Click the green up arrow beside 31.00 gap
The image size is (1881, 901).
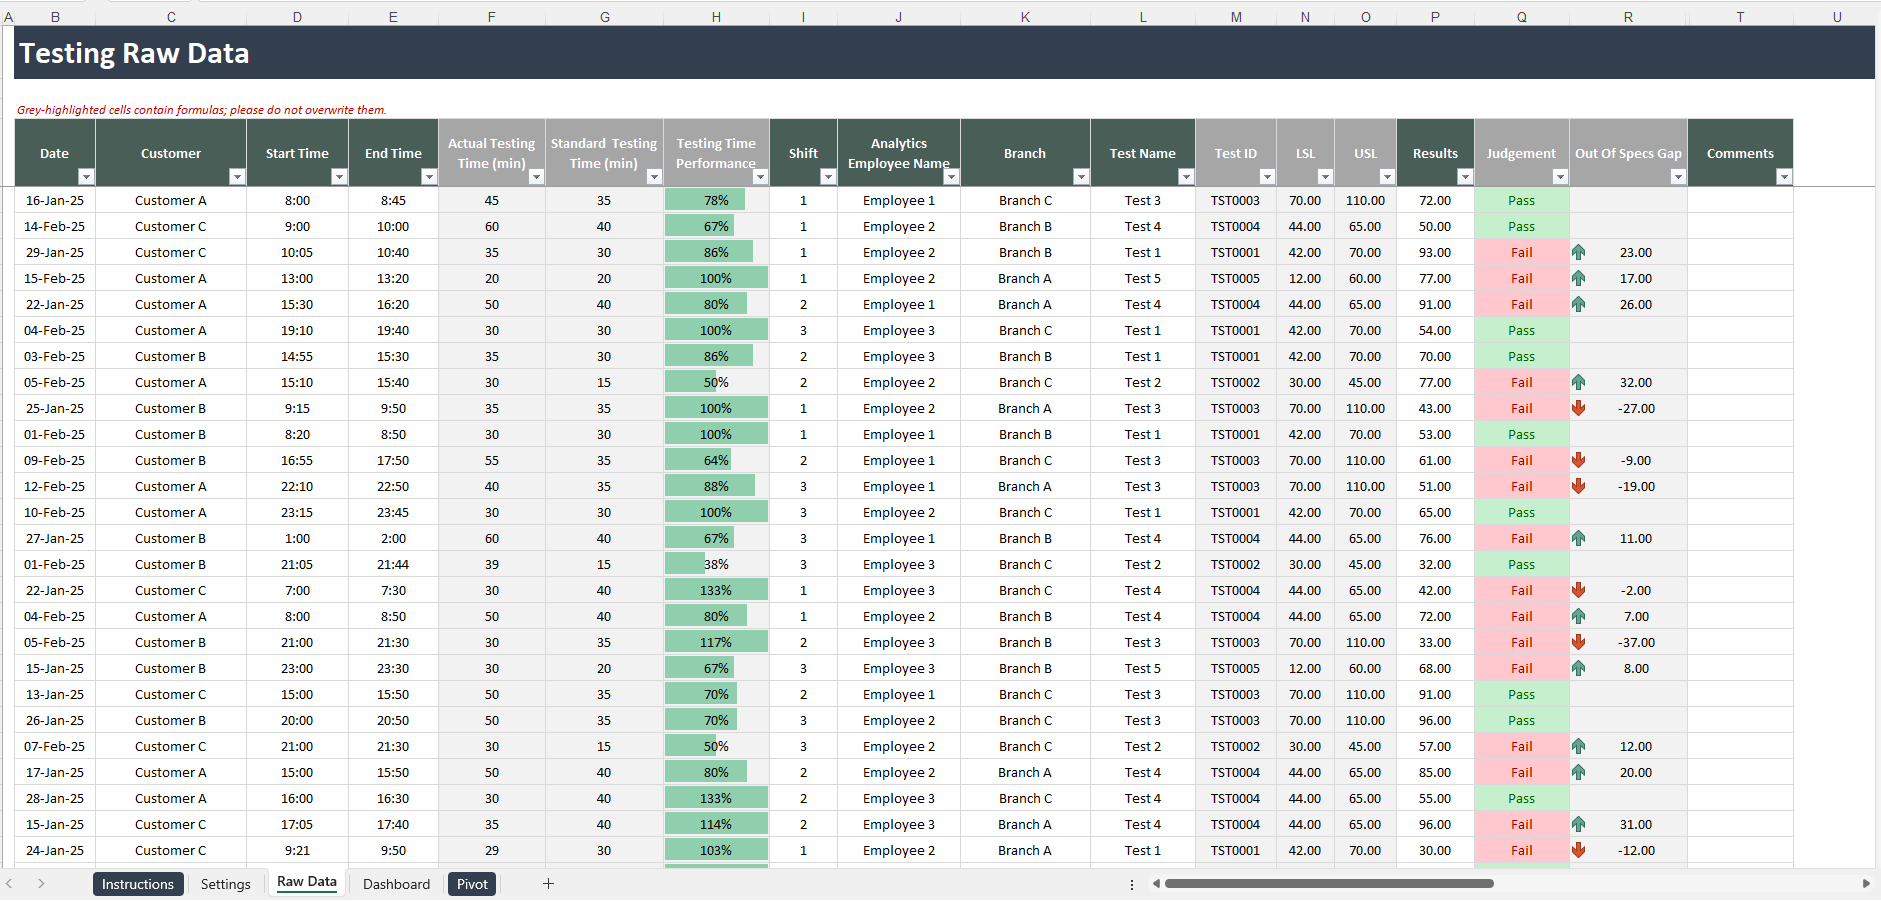[x=1580, y=824]
